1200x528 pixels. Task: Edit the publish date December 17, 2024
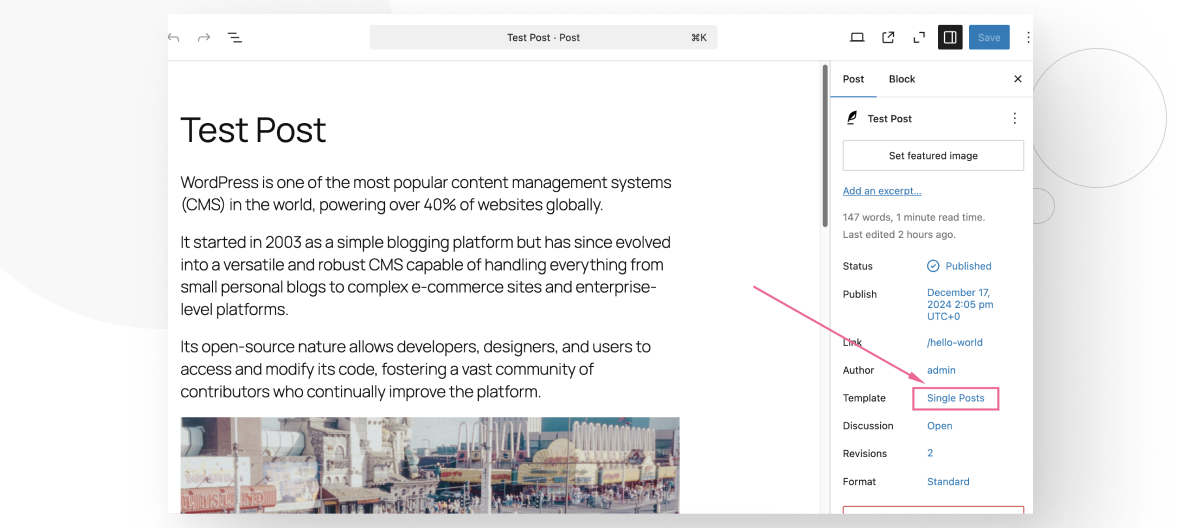click(960, 304)
